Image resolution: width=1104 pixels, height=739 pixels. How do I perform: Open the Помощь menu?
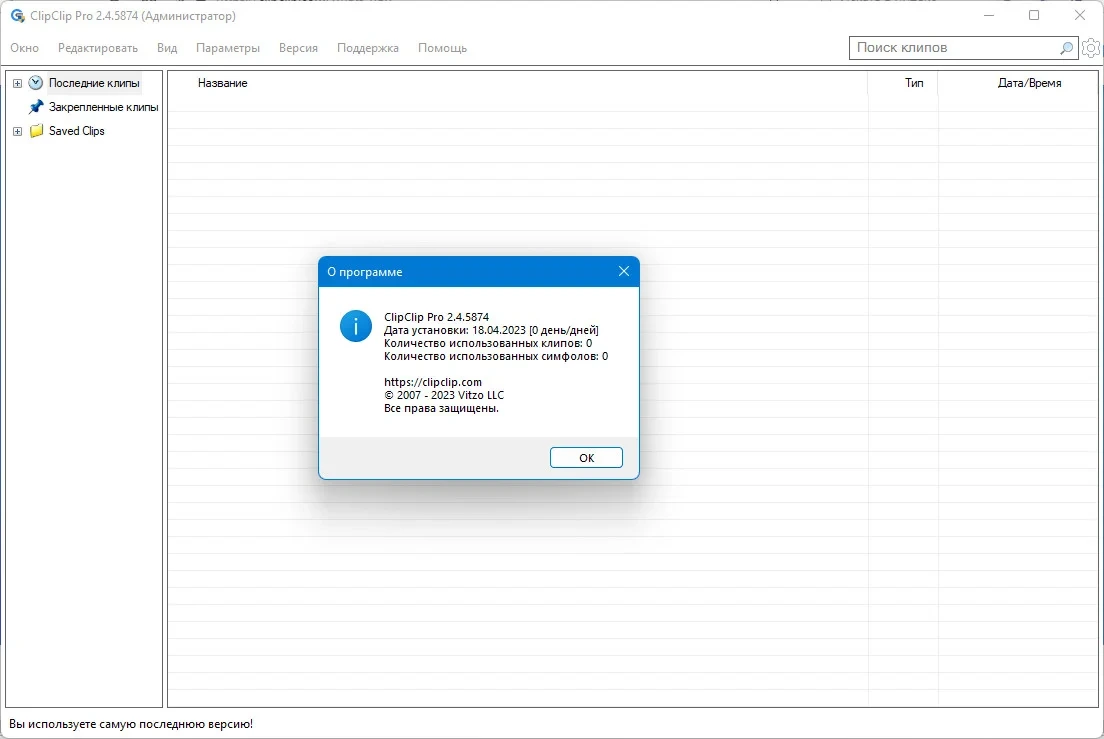tap(442, 48)
